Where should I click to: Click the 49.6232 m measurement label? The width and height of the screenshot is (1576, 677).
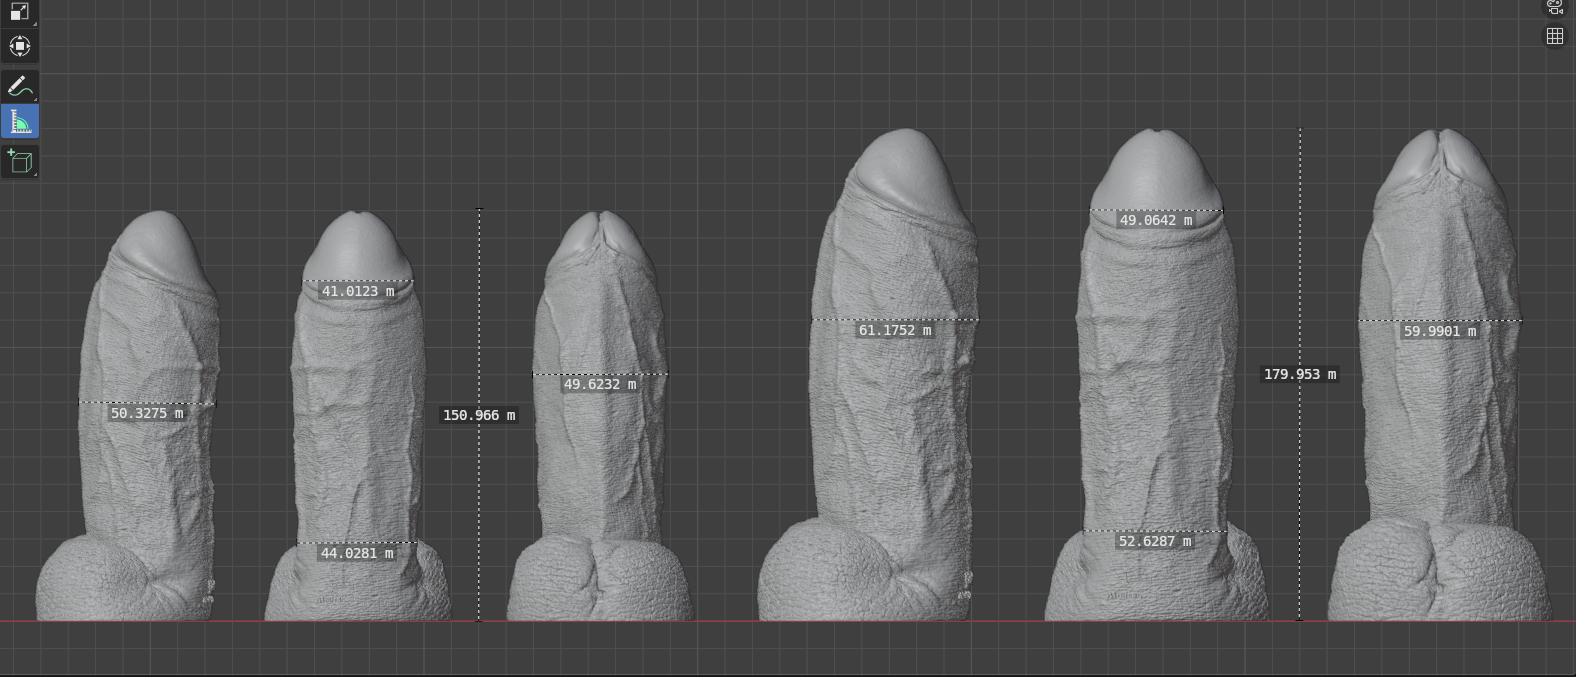(x=600, y=384)
